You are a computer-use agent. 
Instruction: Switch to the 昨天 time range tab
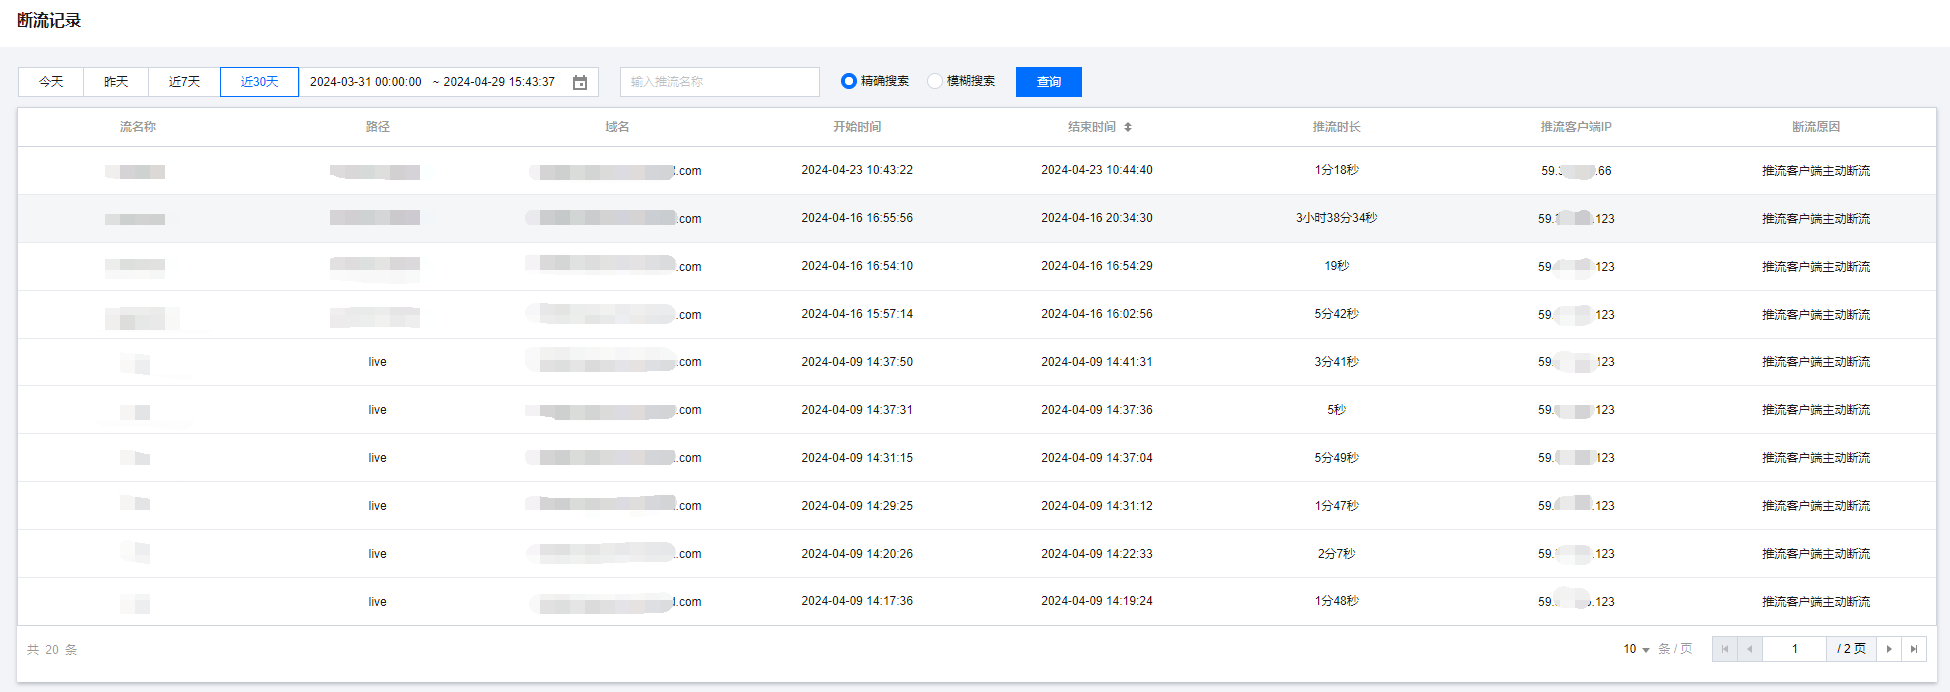point(116,82)
